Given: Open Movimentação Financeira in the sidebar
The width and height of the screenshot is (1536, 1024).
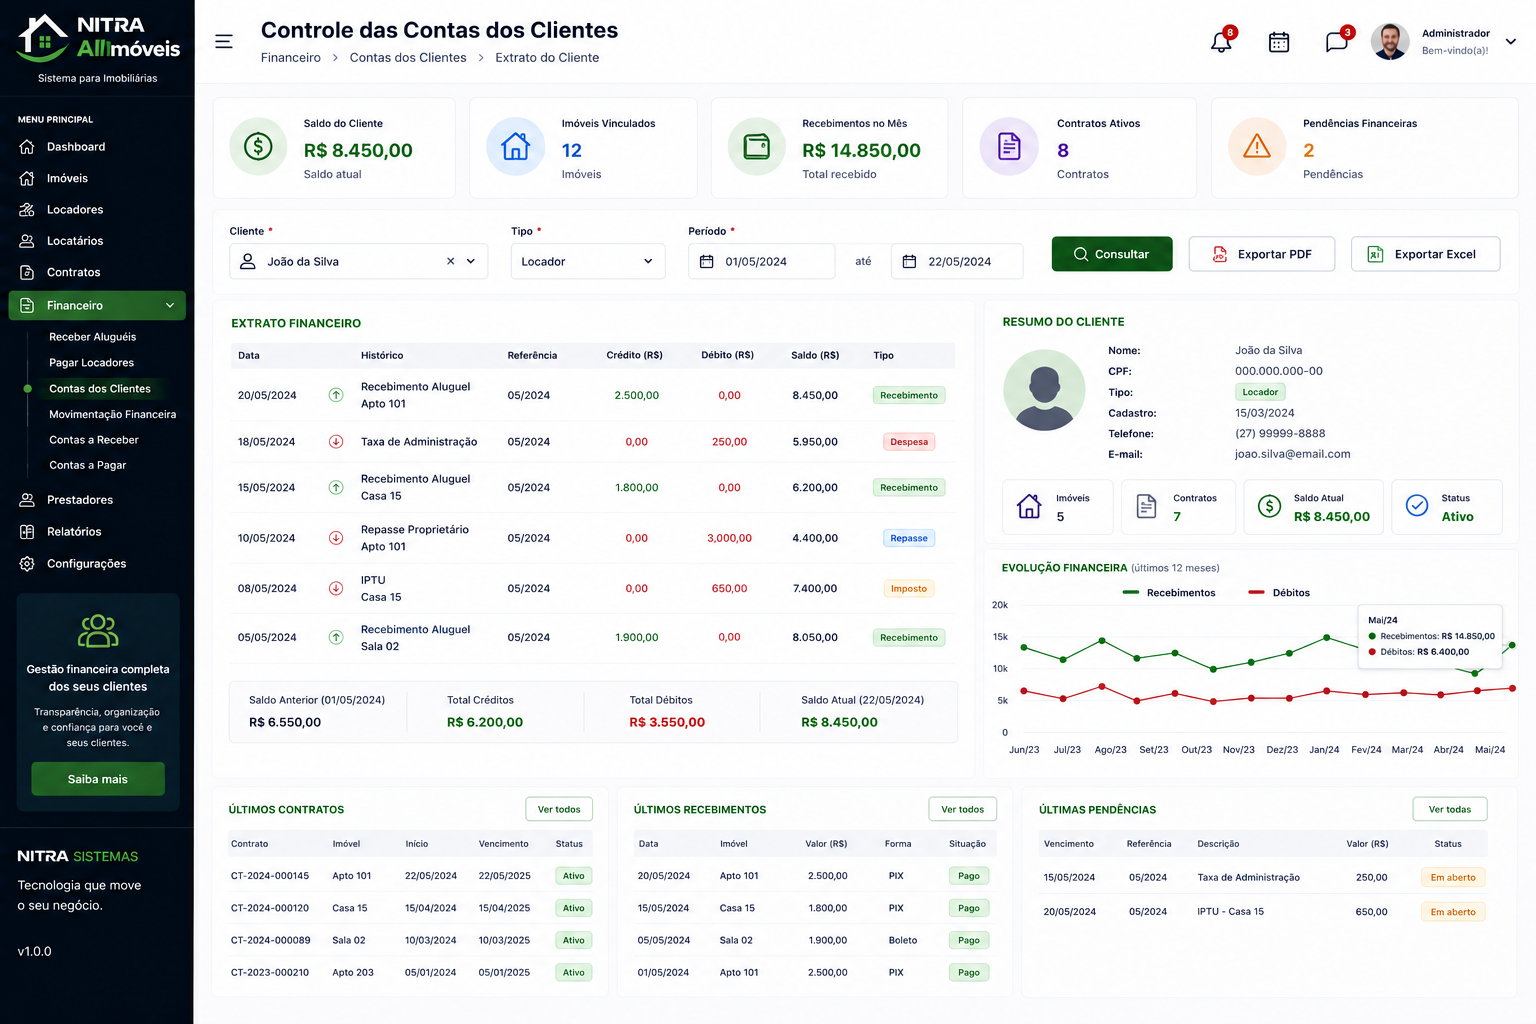Looking at the screenshot, I should (112, 414).
